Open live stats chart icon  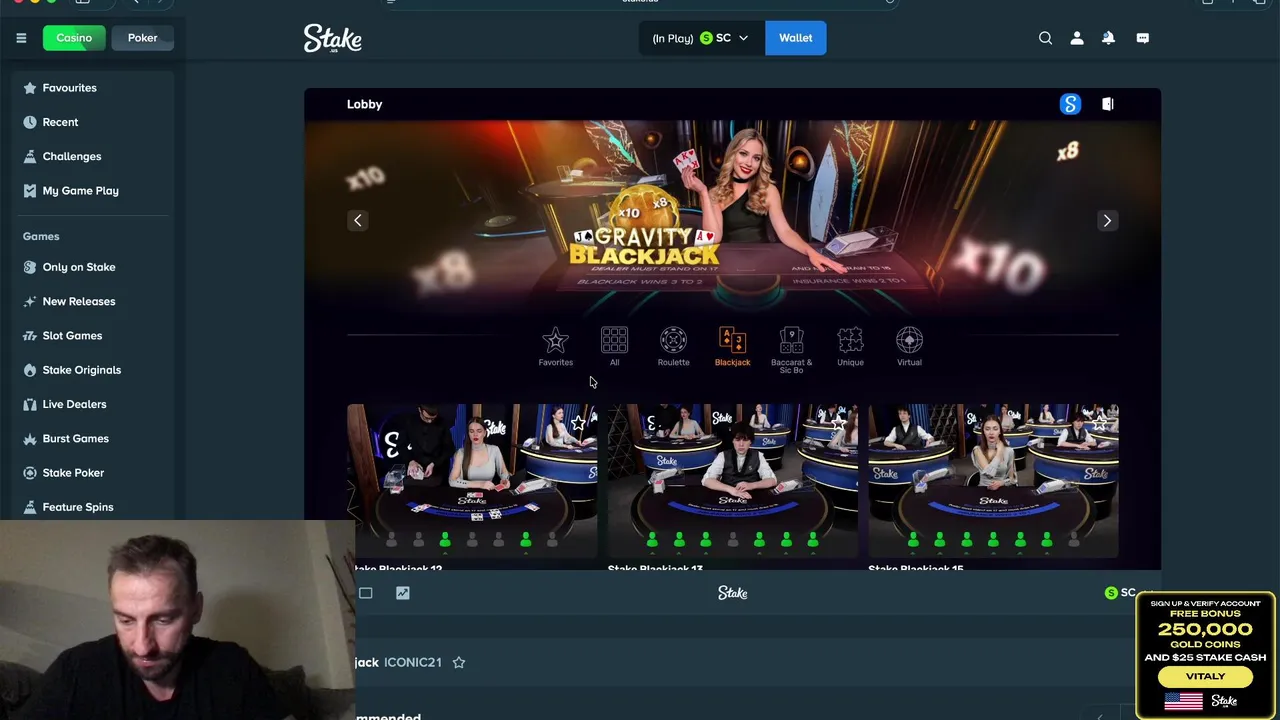click(402, 593)
